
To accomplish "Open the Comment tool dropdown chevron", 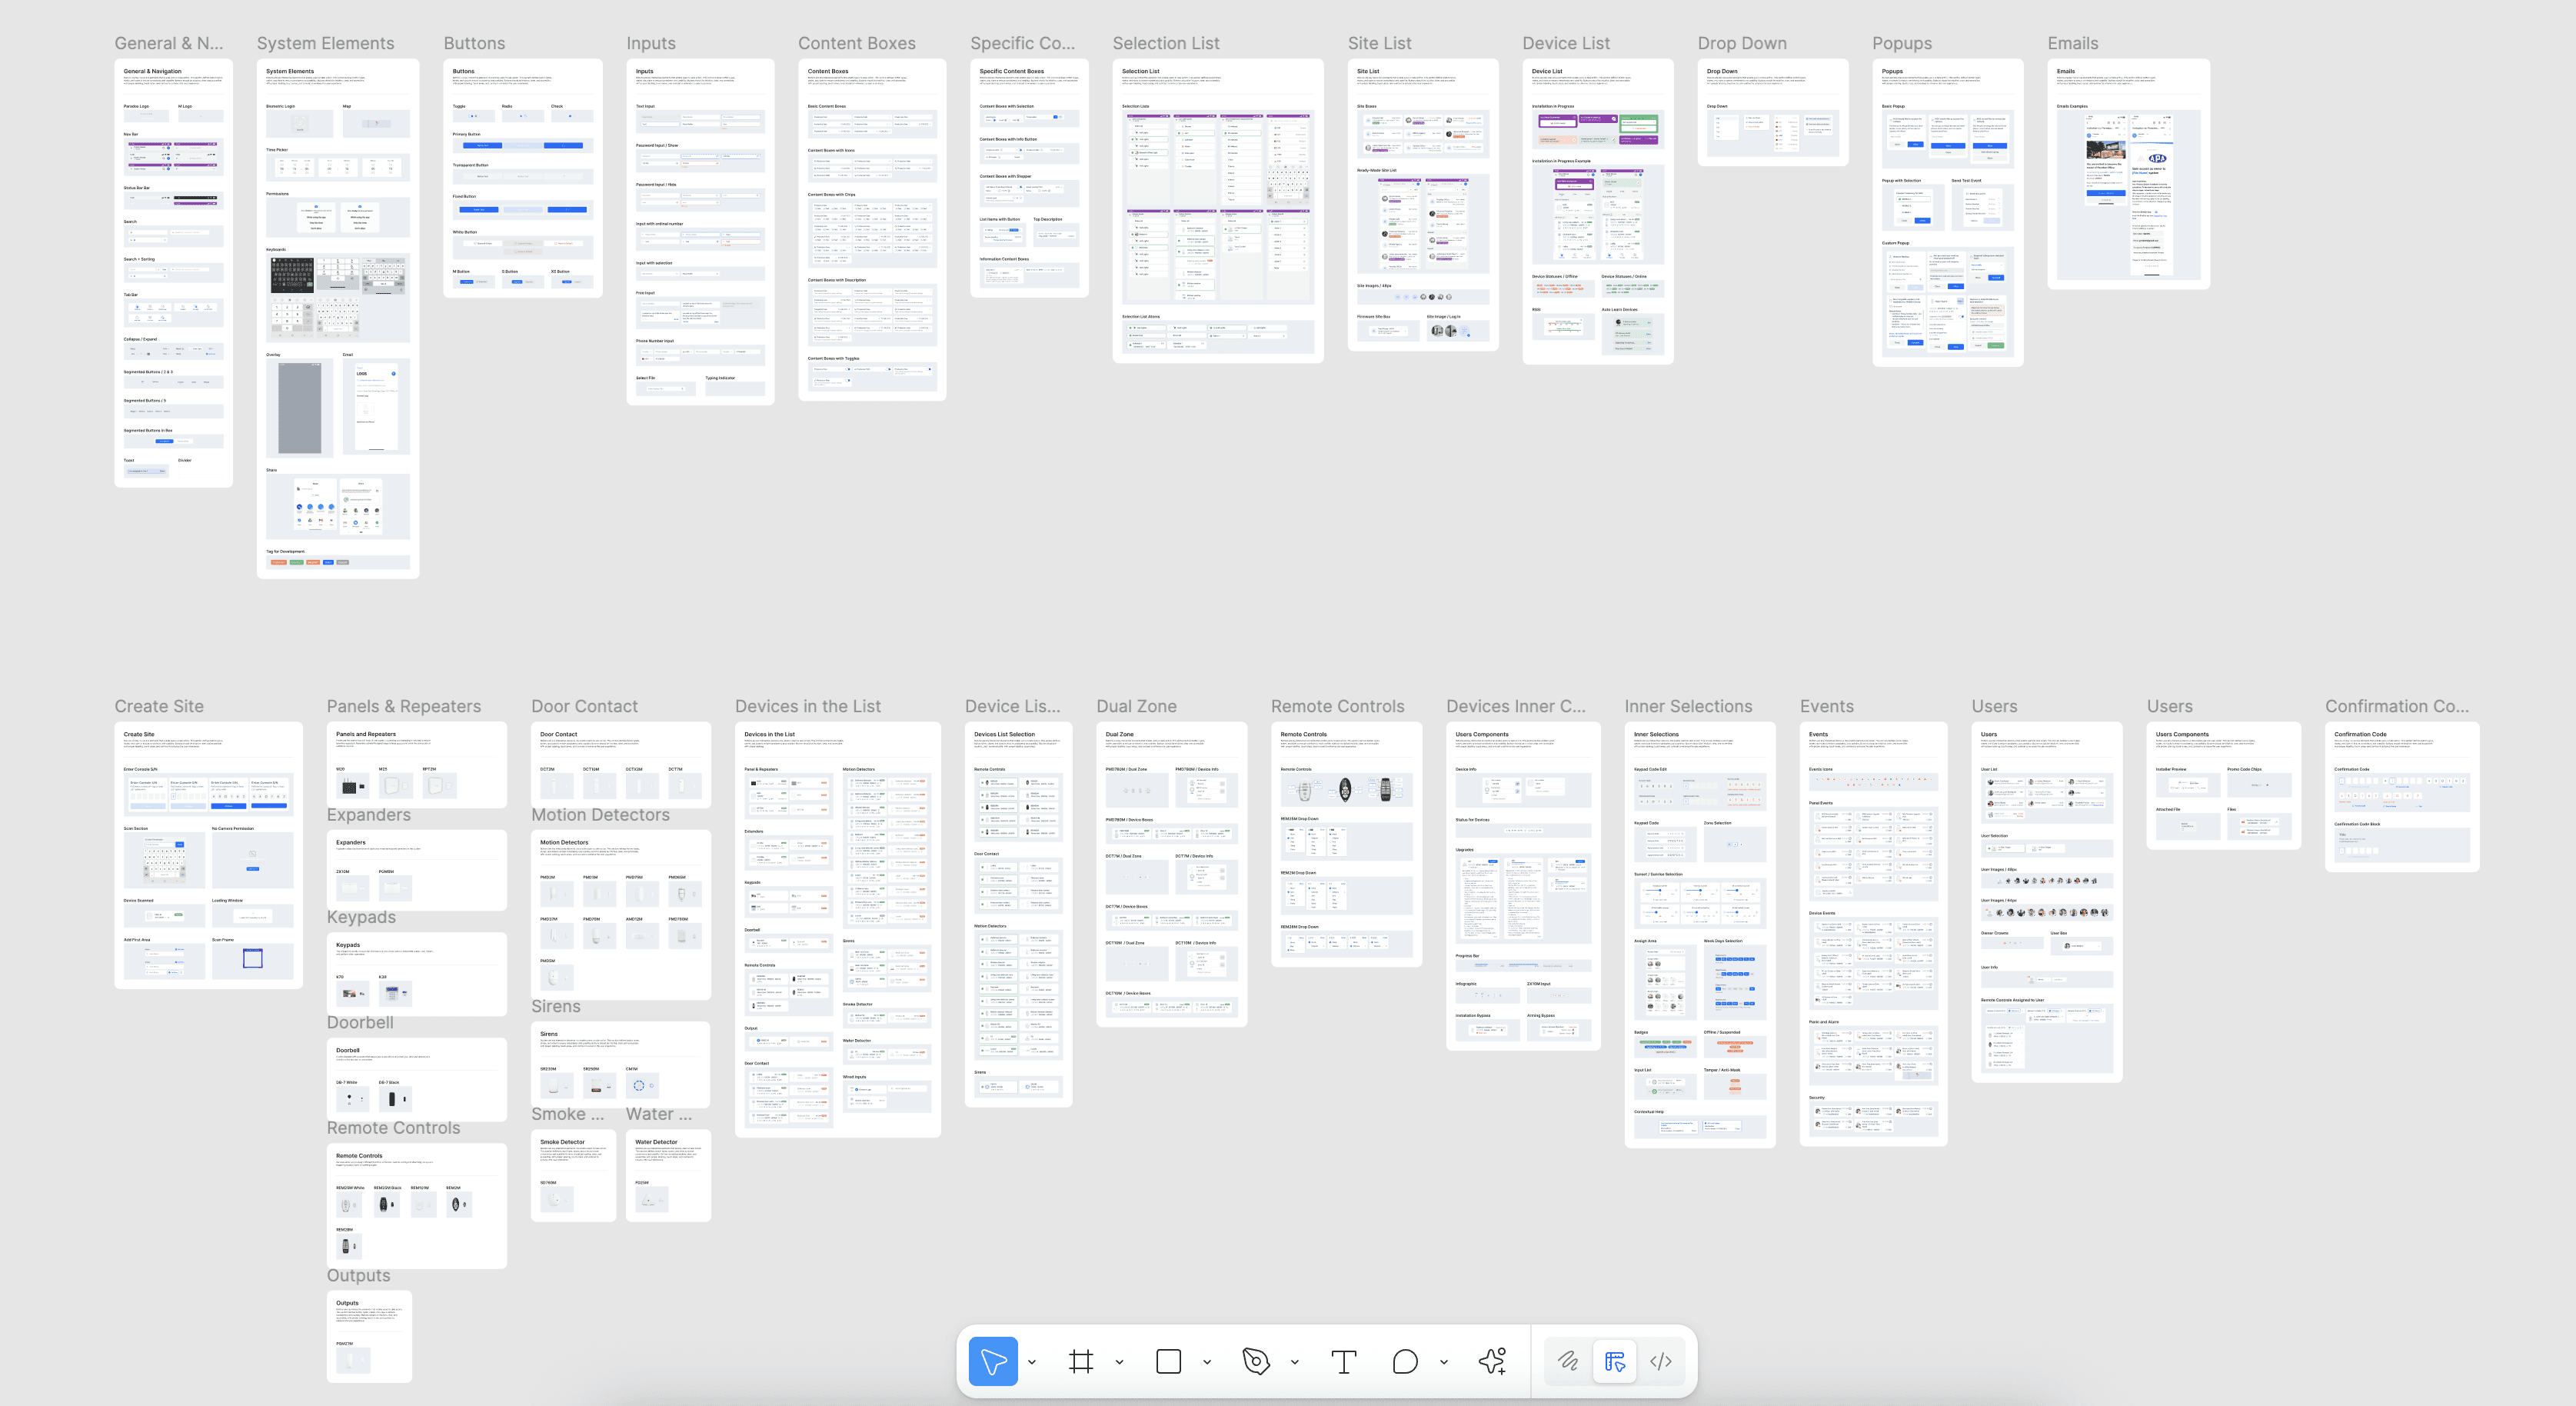I will click(1443, 1362).
